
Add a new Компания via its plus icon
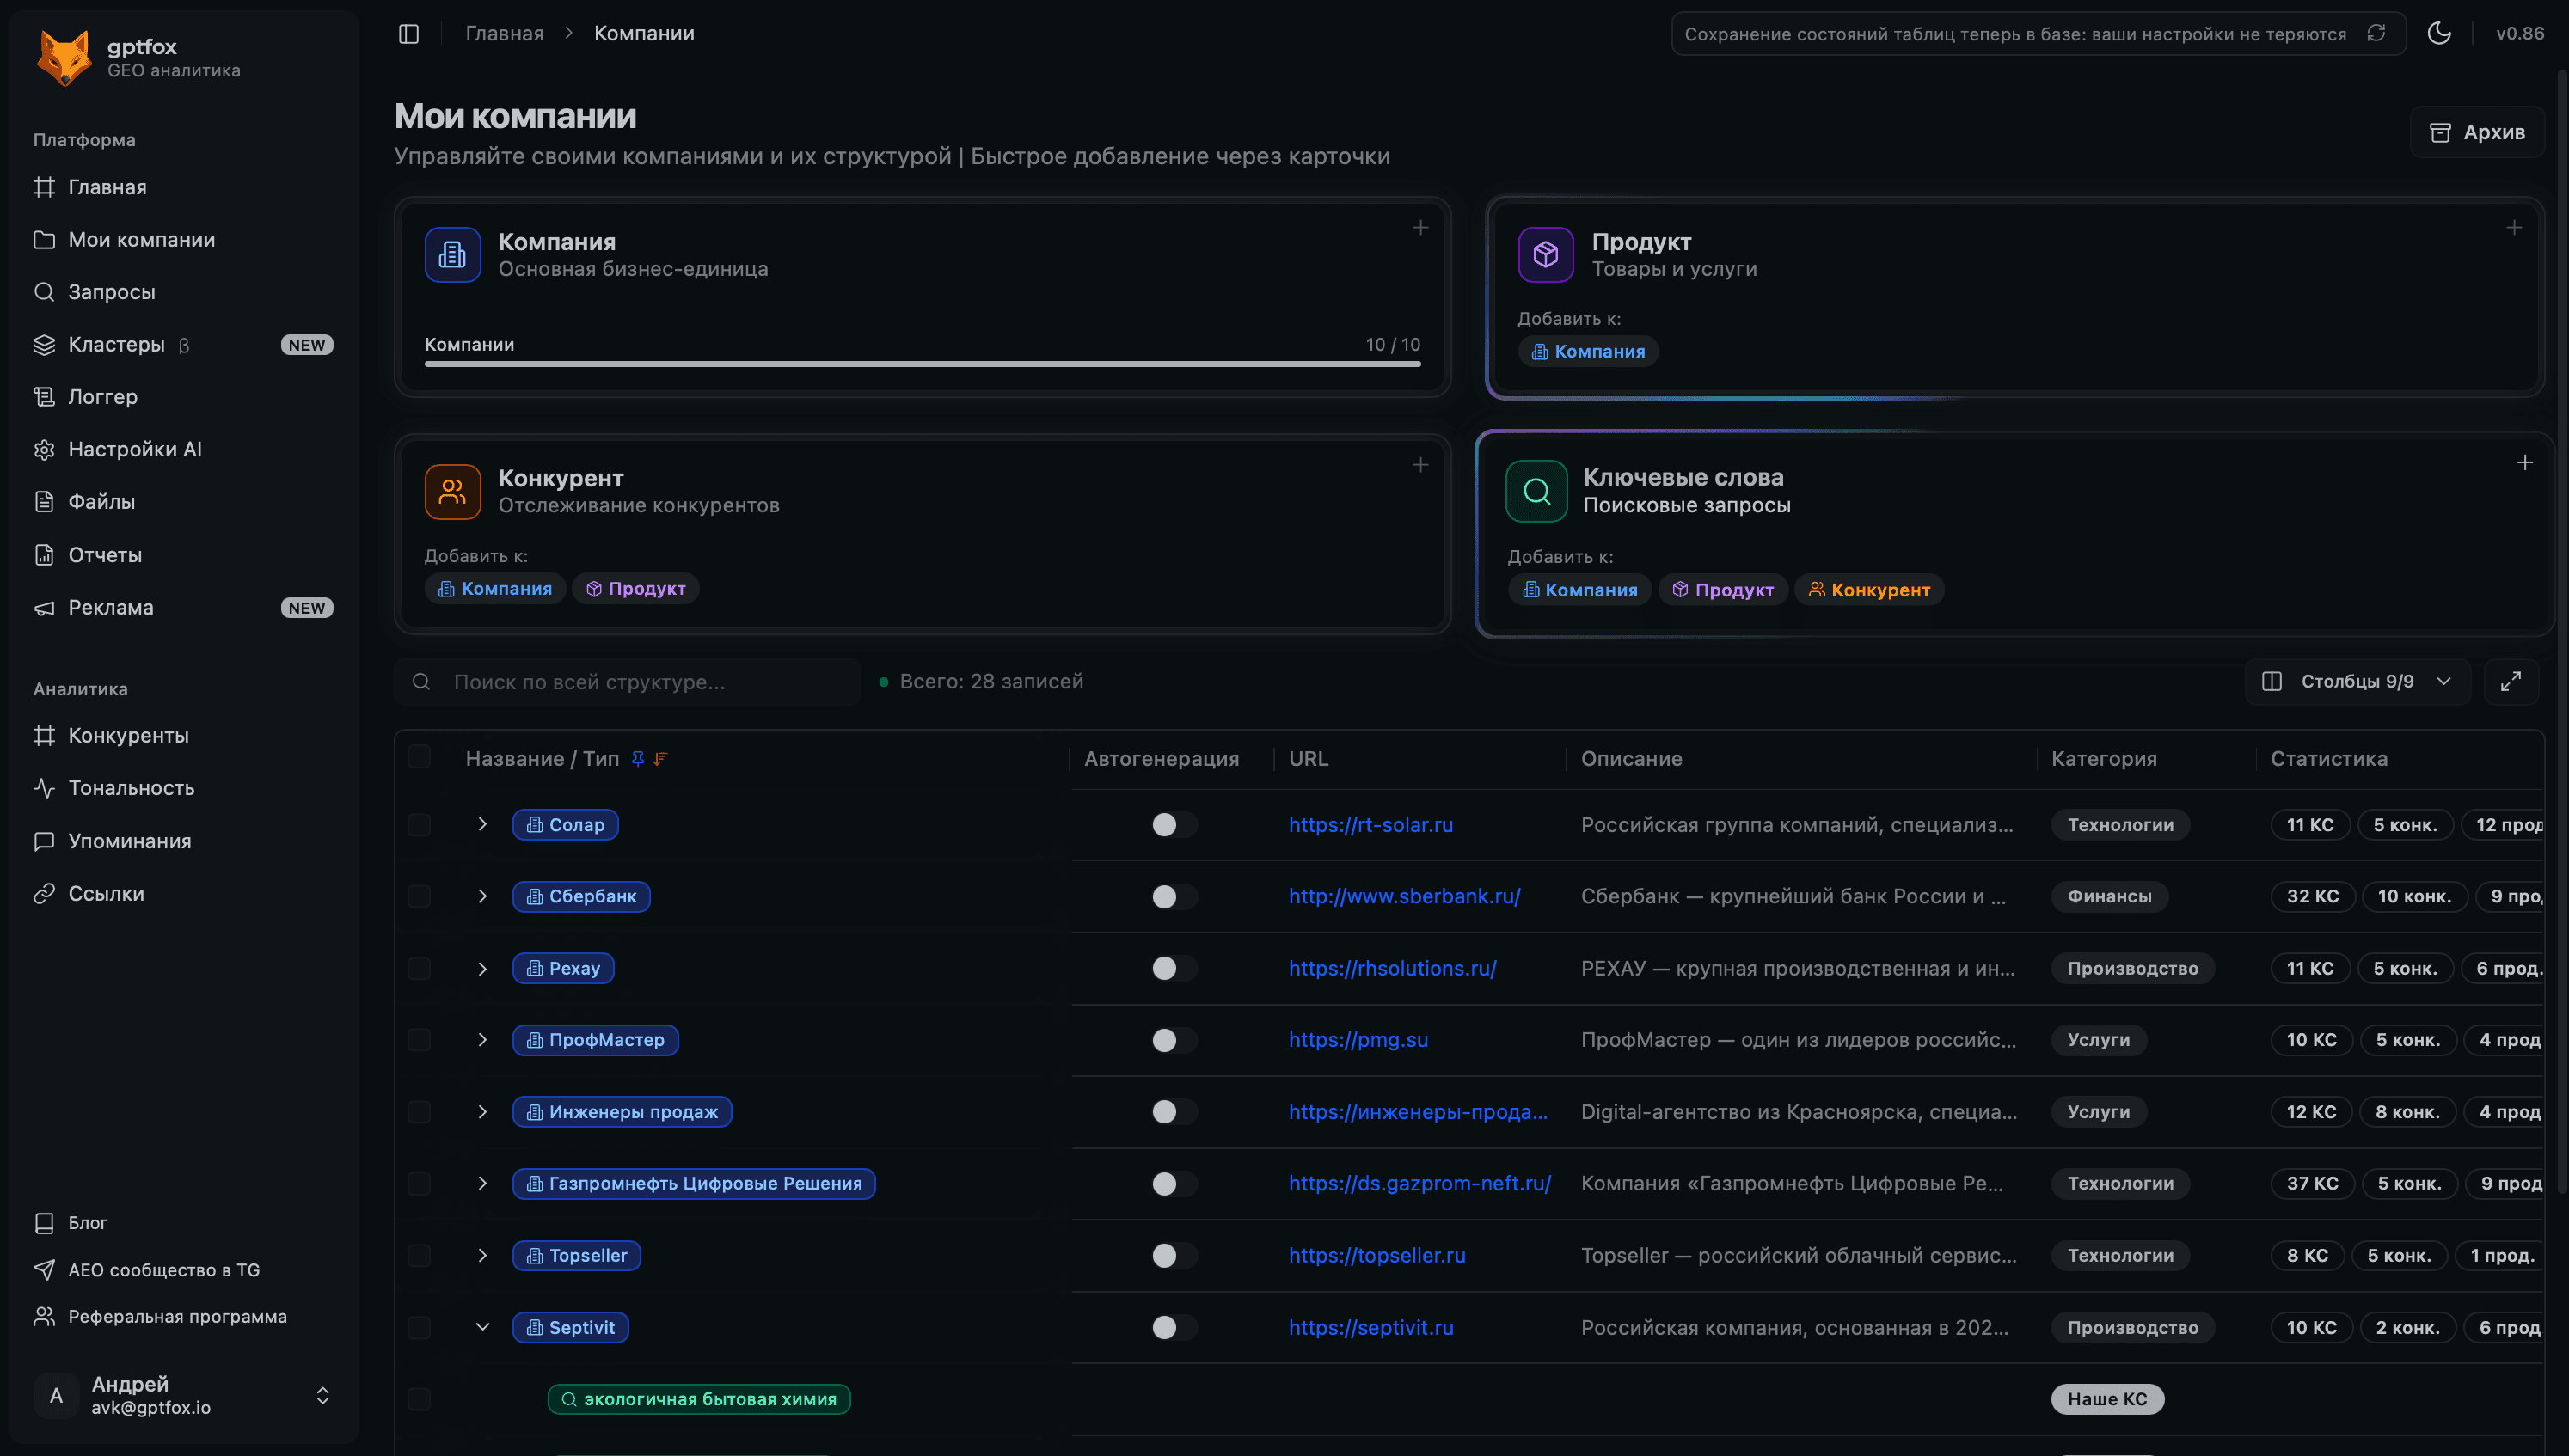[x=1420, y=227]
